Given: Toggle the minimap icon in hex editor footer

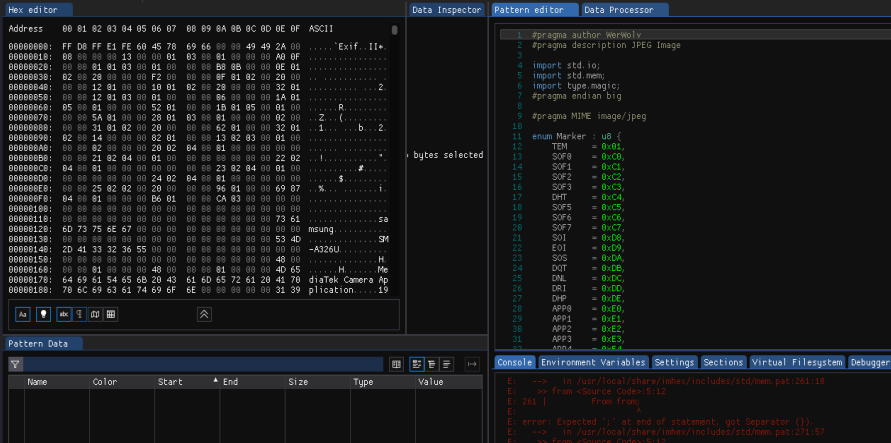Looking at the screenshot, I should pyautogui.click(x=95, y=314).
